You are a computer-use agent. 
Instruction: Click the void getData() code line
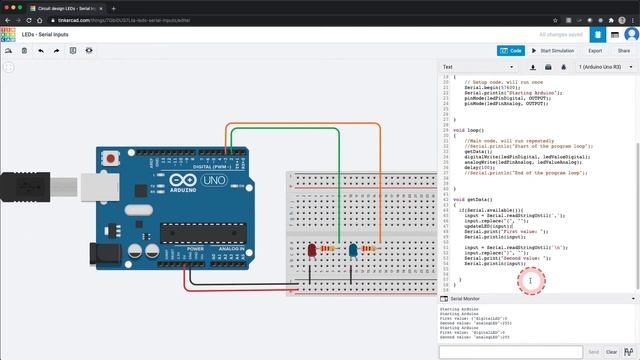[x=473, y=200]
